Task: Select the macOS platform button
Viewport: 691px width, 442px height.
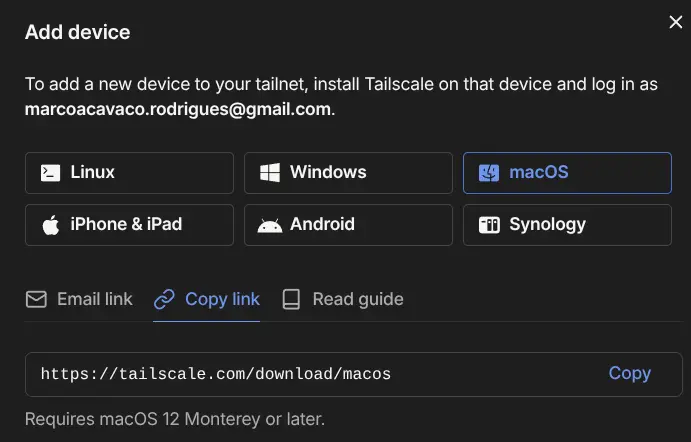Action: [x=567, y=173]
